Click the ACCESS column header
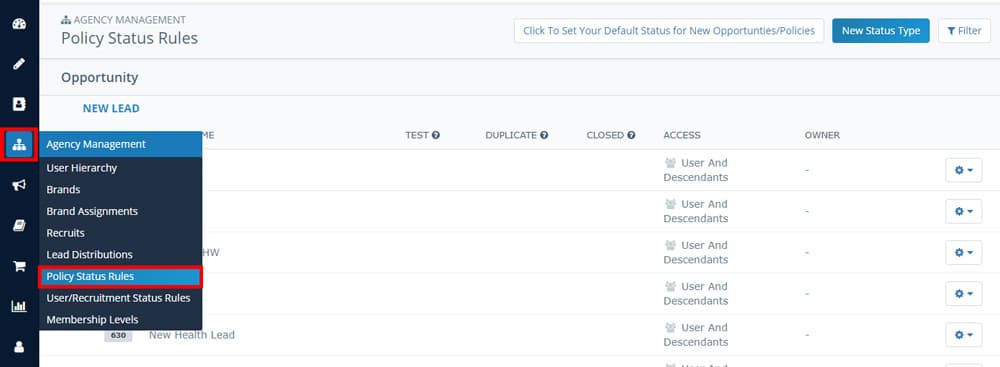1000x367 pixels. coord(682,135)
